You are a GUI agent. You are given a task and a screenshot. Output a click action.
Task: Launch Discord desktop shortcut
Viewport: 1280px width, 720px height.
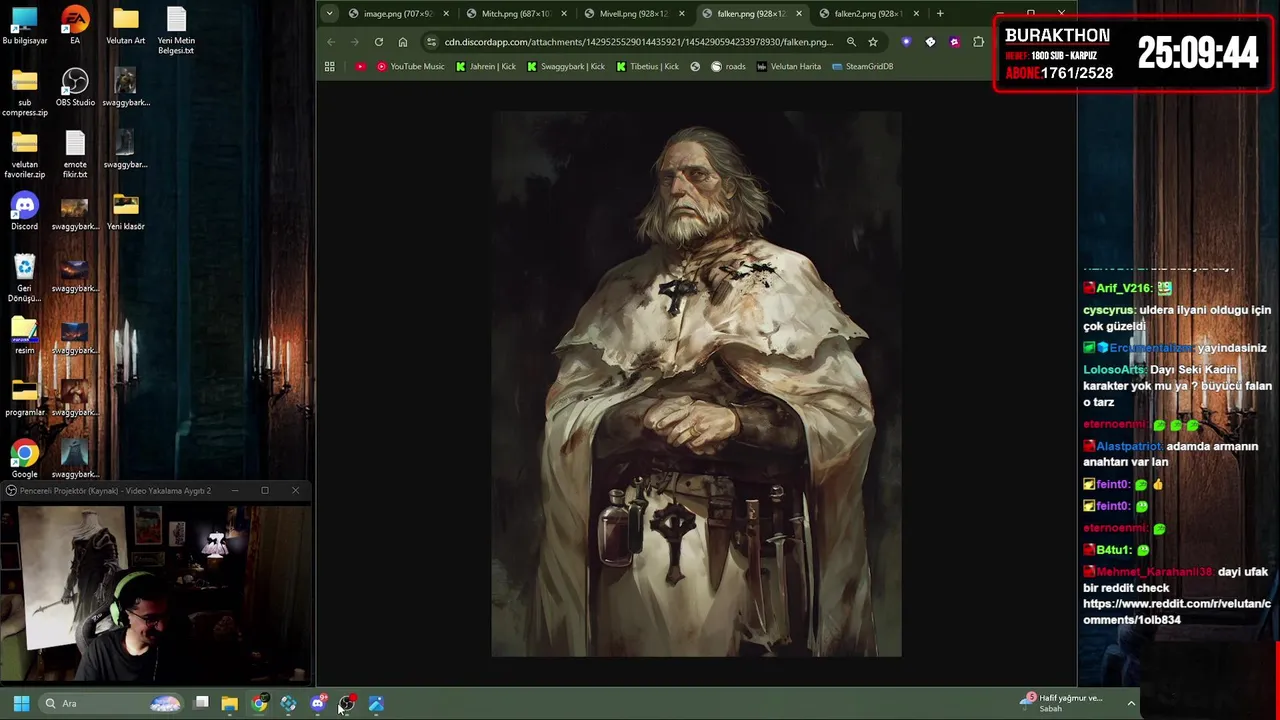[x=25, y=211]
